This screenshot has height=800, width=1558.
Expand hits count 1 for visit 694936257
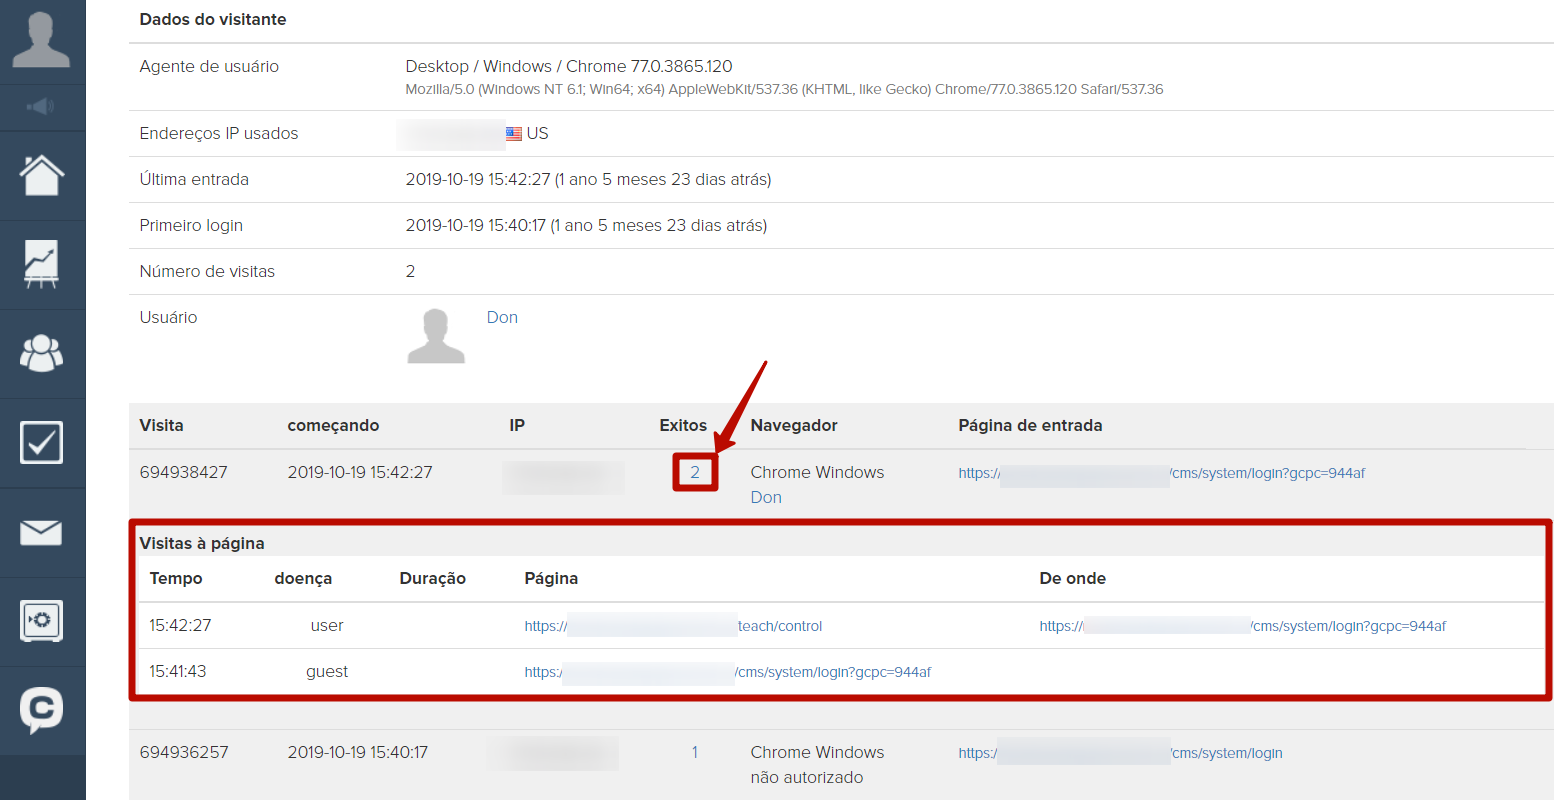point(695,753)
